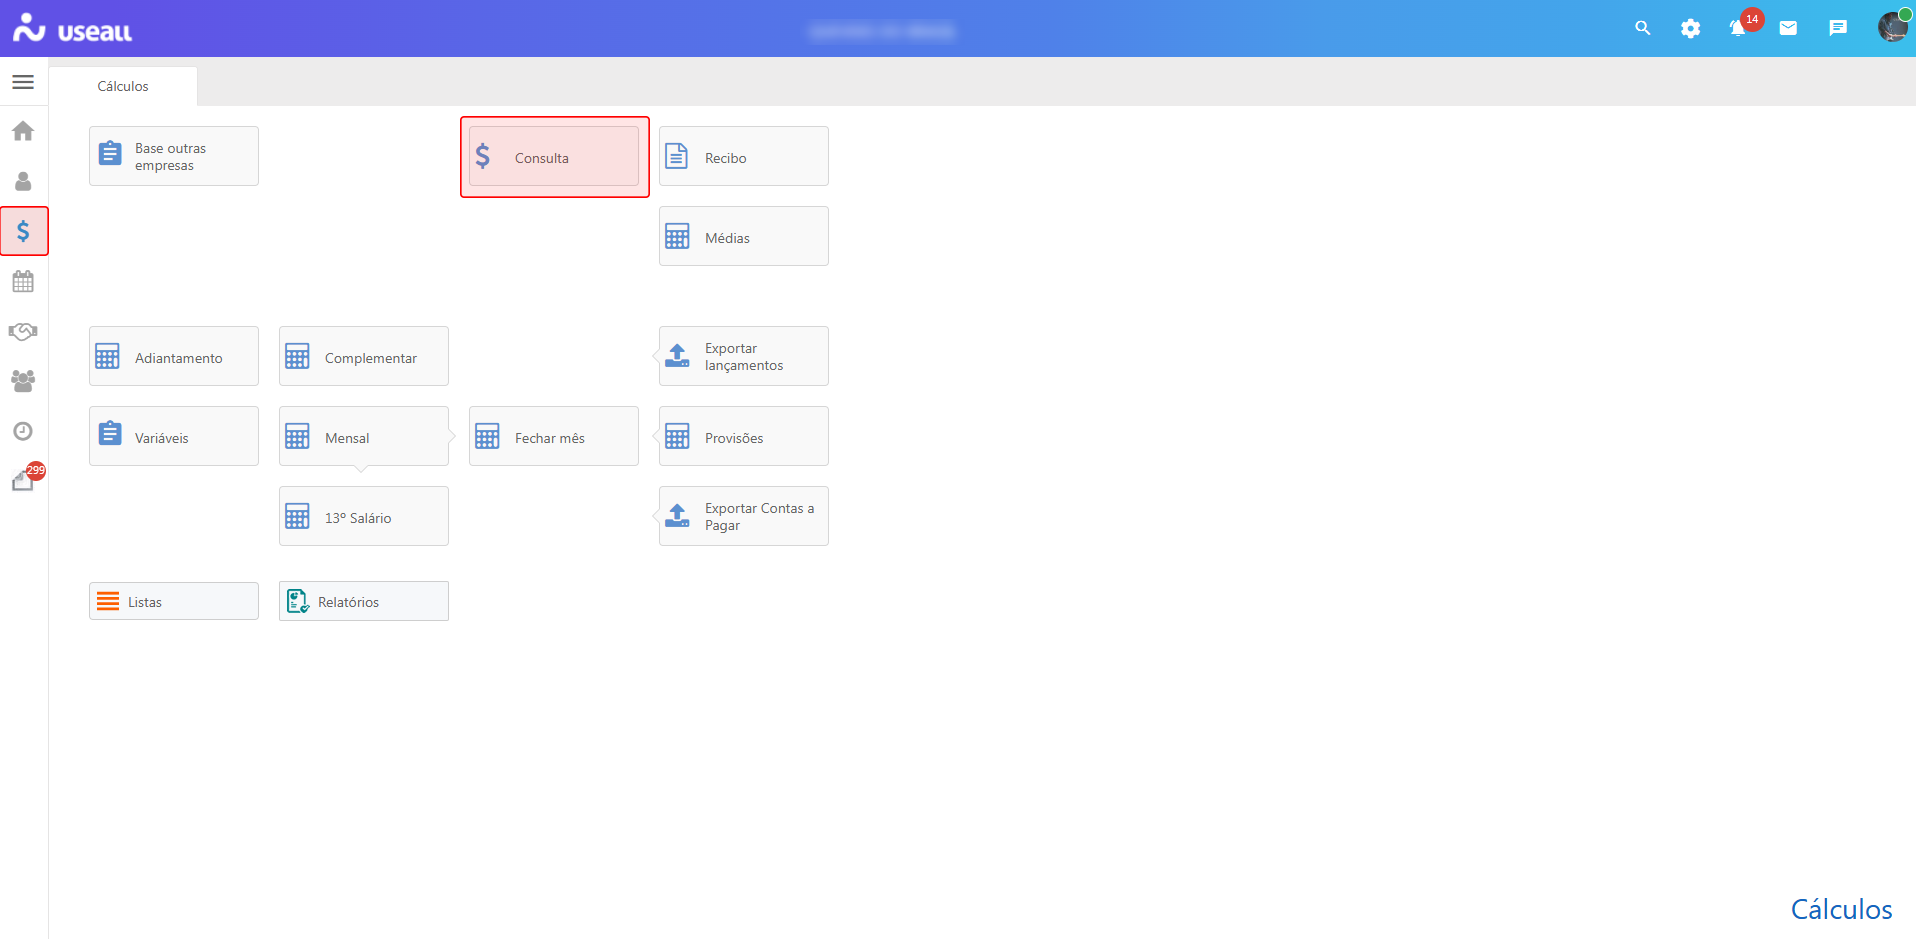Click the Fechar mês tile
This screenshot has height=939, width=1916.
554,437
